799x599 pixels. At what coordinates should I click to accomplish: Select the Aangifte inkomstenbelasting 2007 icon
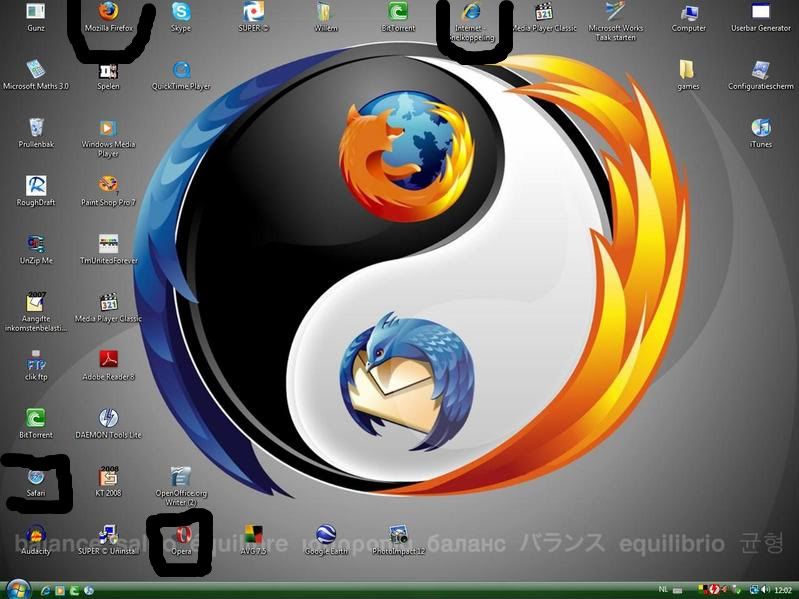tap(36, 311)
